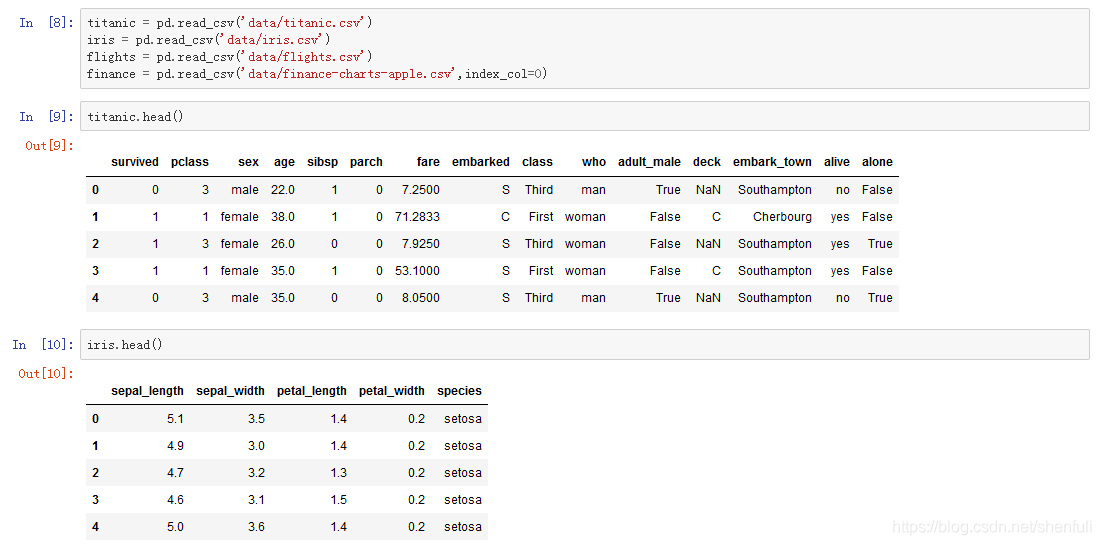This screenshot has width=1101, height=545.
Task: Click sepal_width value 3.6
Action: click(x=256, y=527)
